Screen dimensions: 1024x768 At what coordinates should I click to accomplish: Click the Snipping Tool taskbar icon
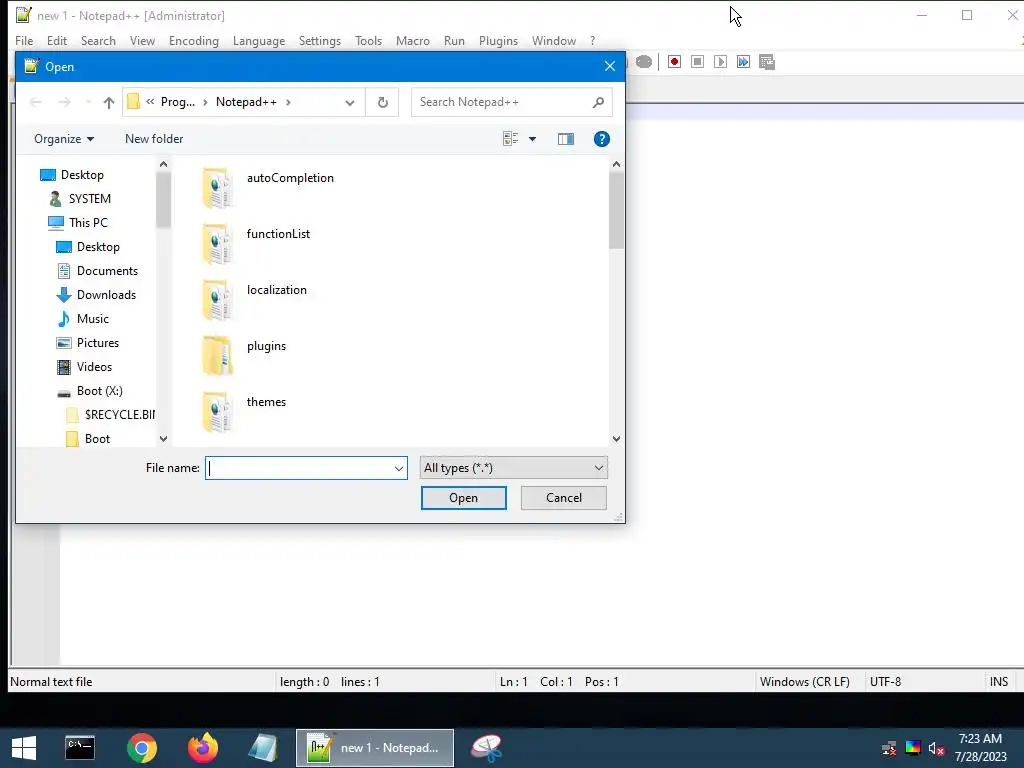(487, 748)
